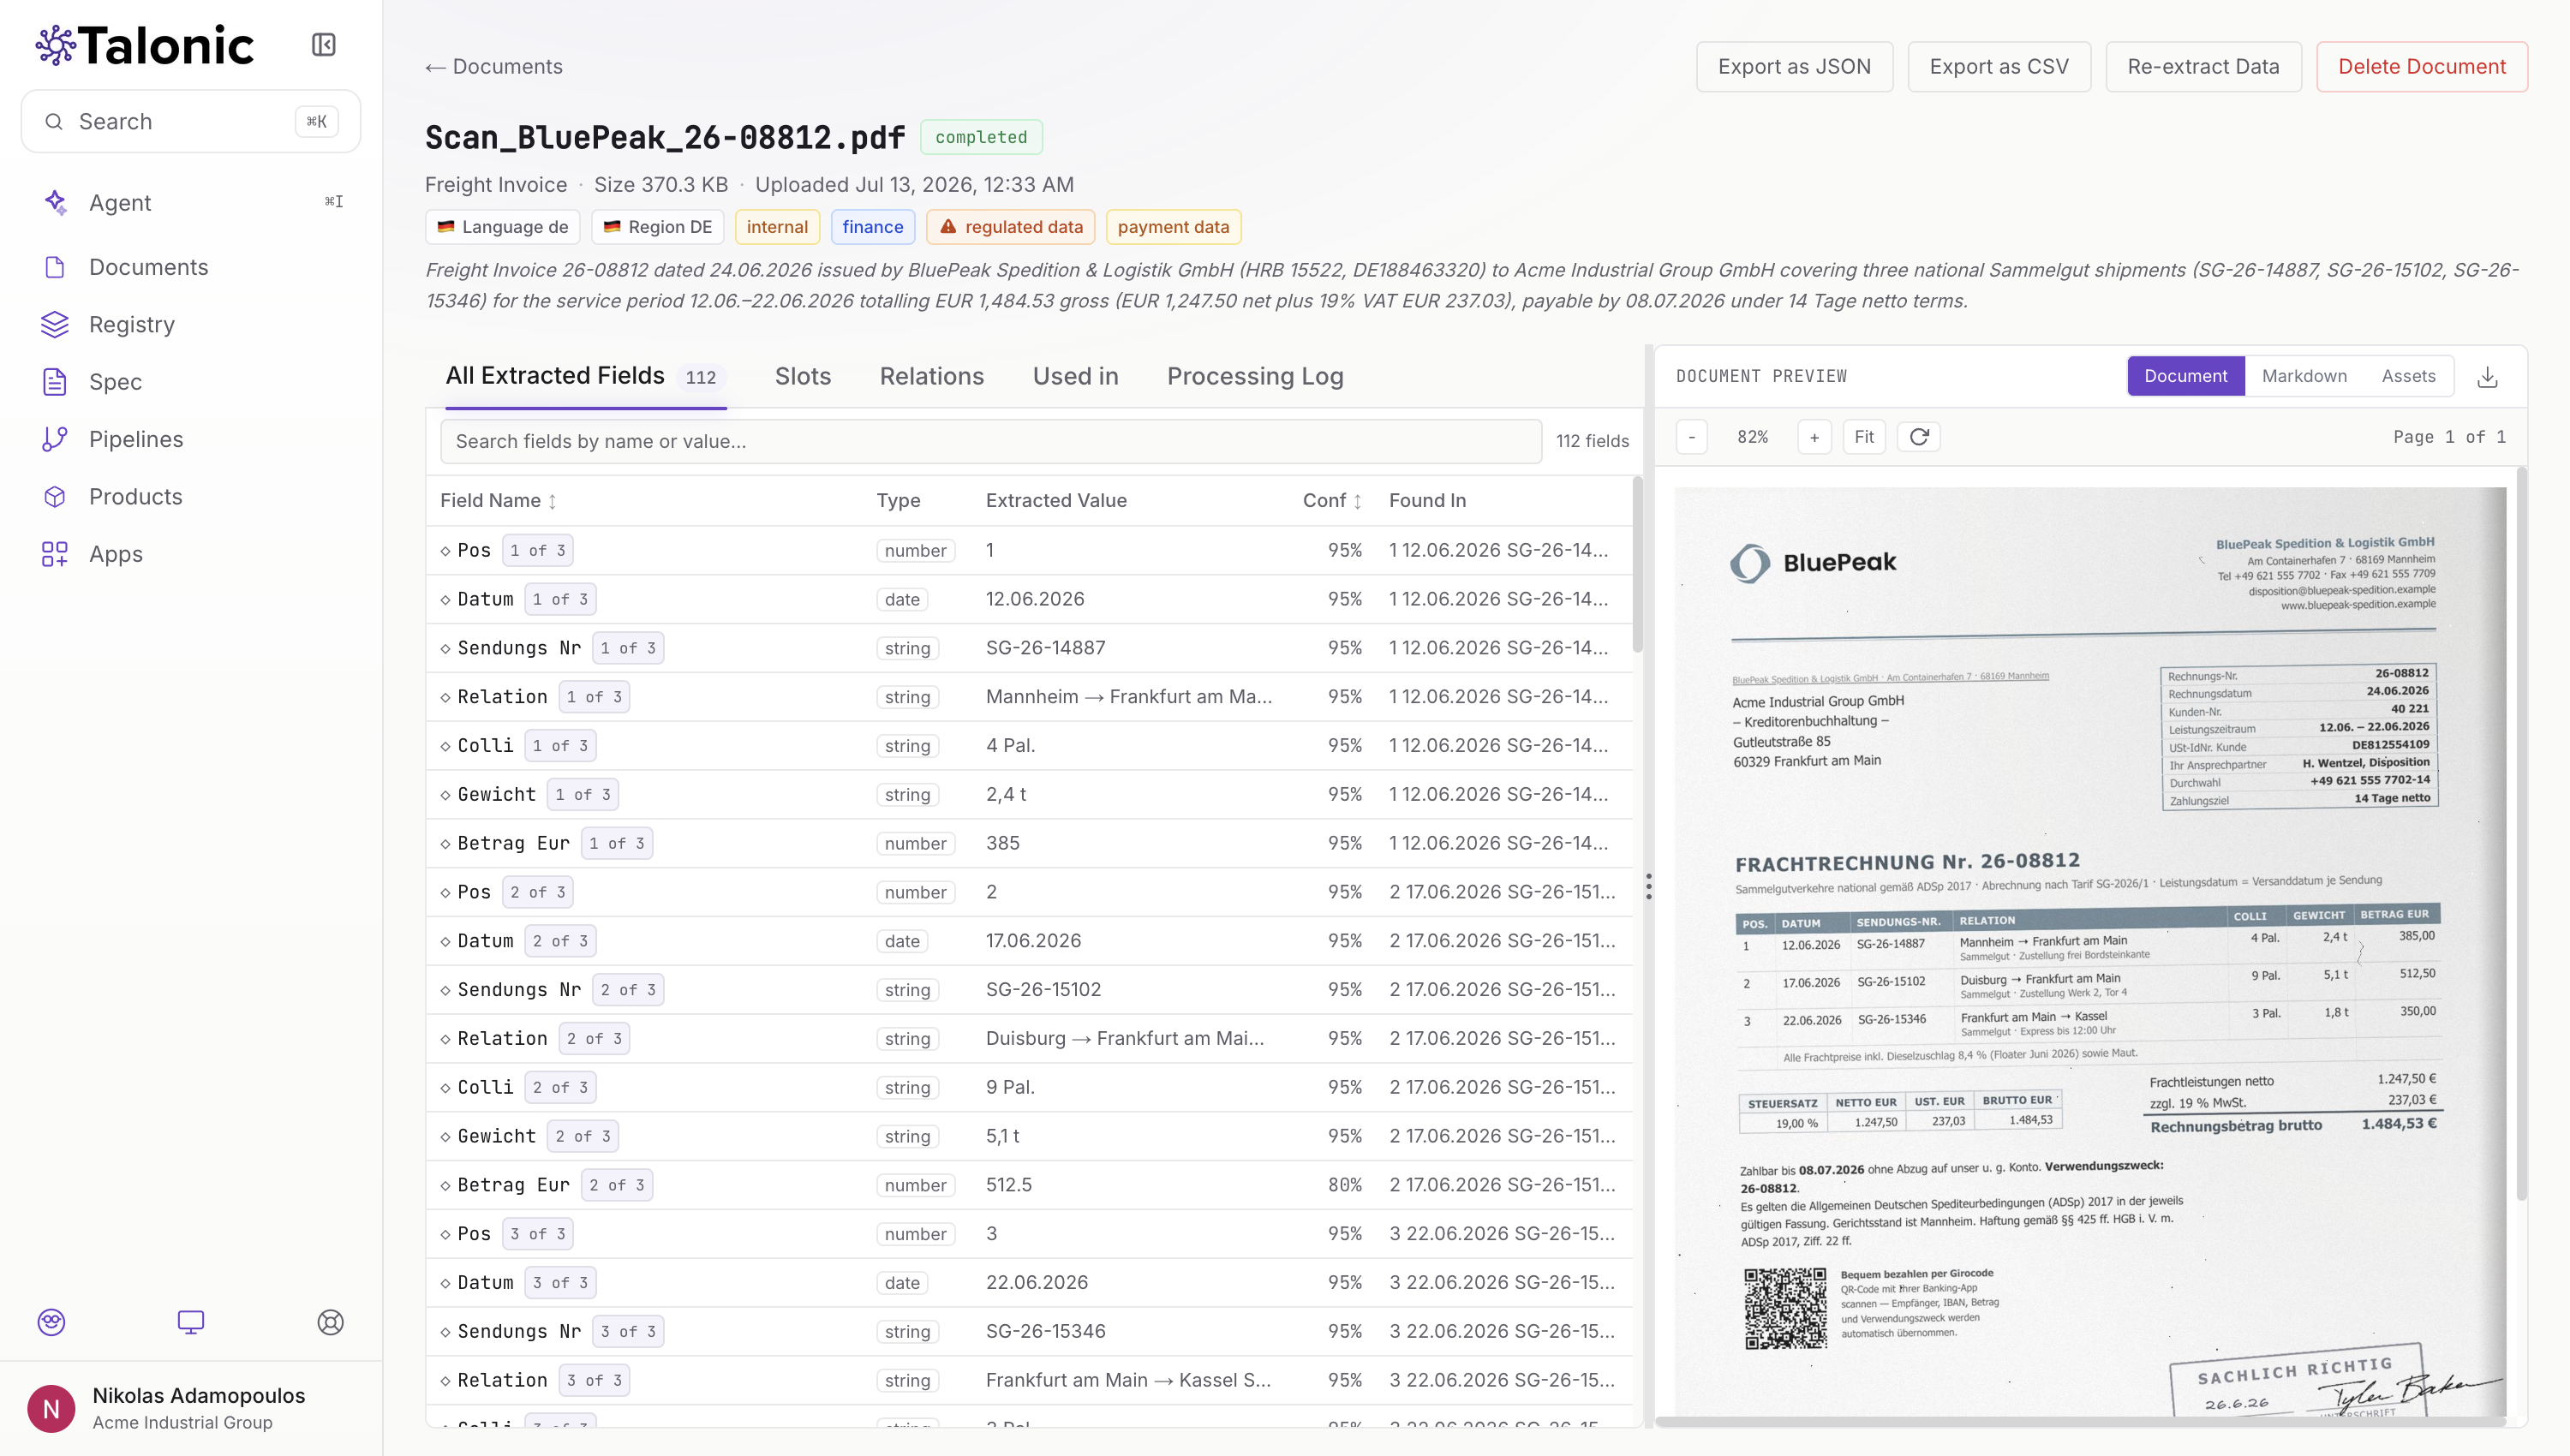Click the fields table scrollbar
Viewport: 2570px width, 1456px height.
click(x=1637, y=565)
